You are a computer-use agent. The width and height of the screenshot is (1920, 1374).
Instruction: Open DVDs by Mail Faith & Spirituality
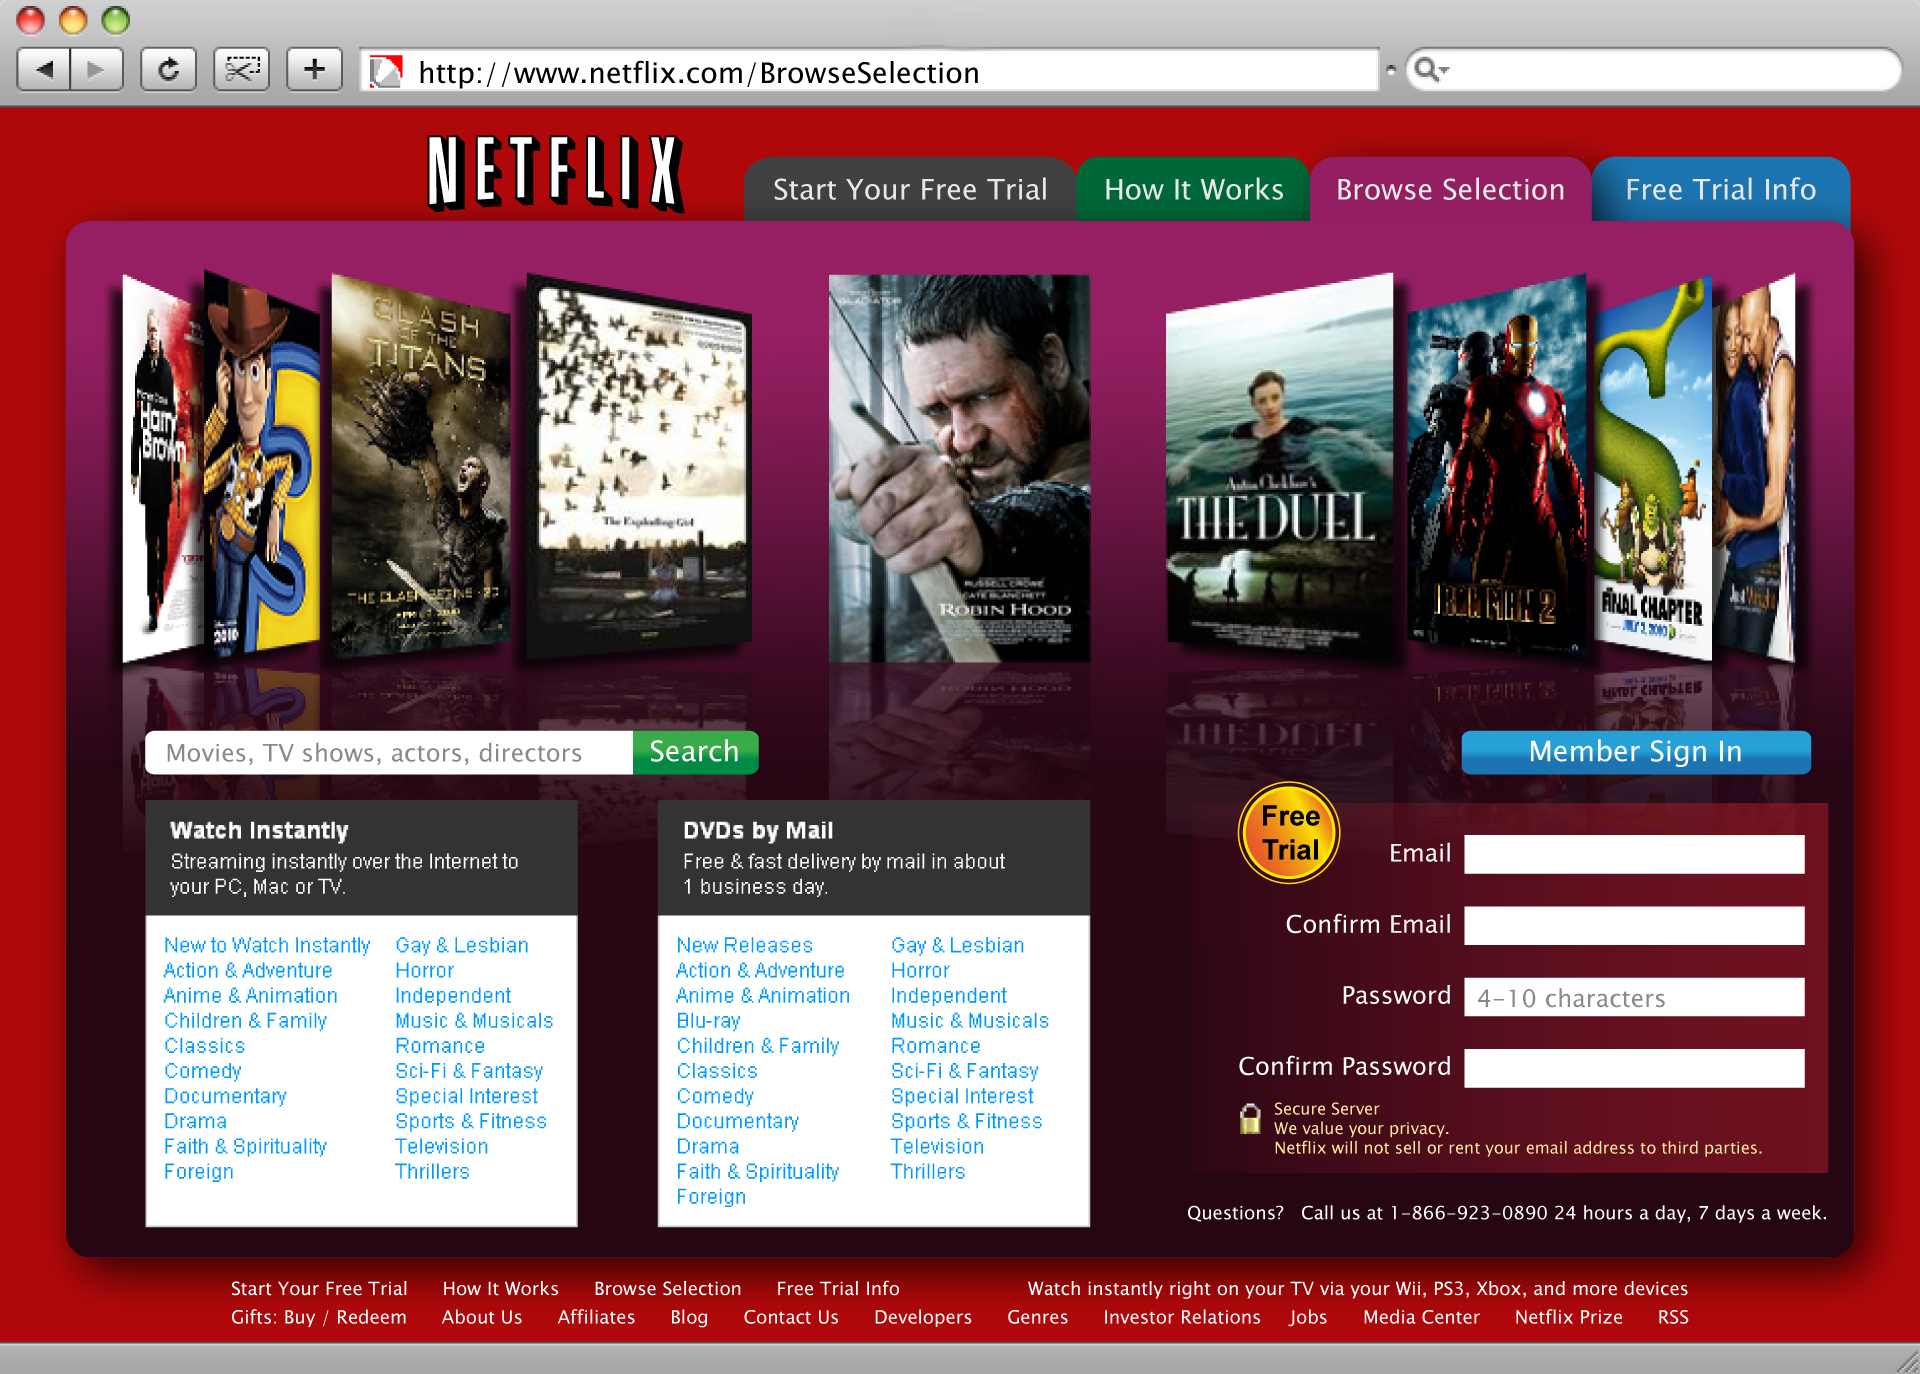(x=757, y=1171)
